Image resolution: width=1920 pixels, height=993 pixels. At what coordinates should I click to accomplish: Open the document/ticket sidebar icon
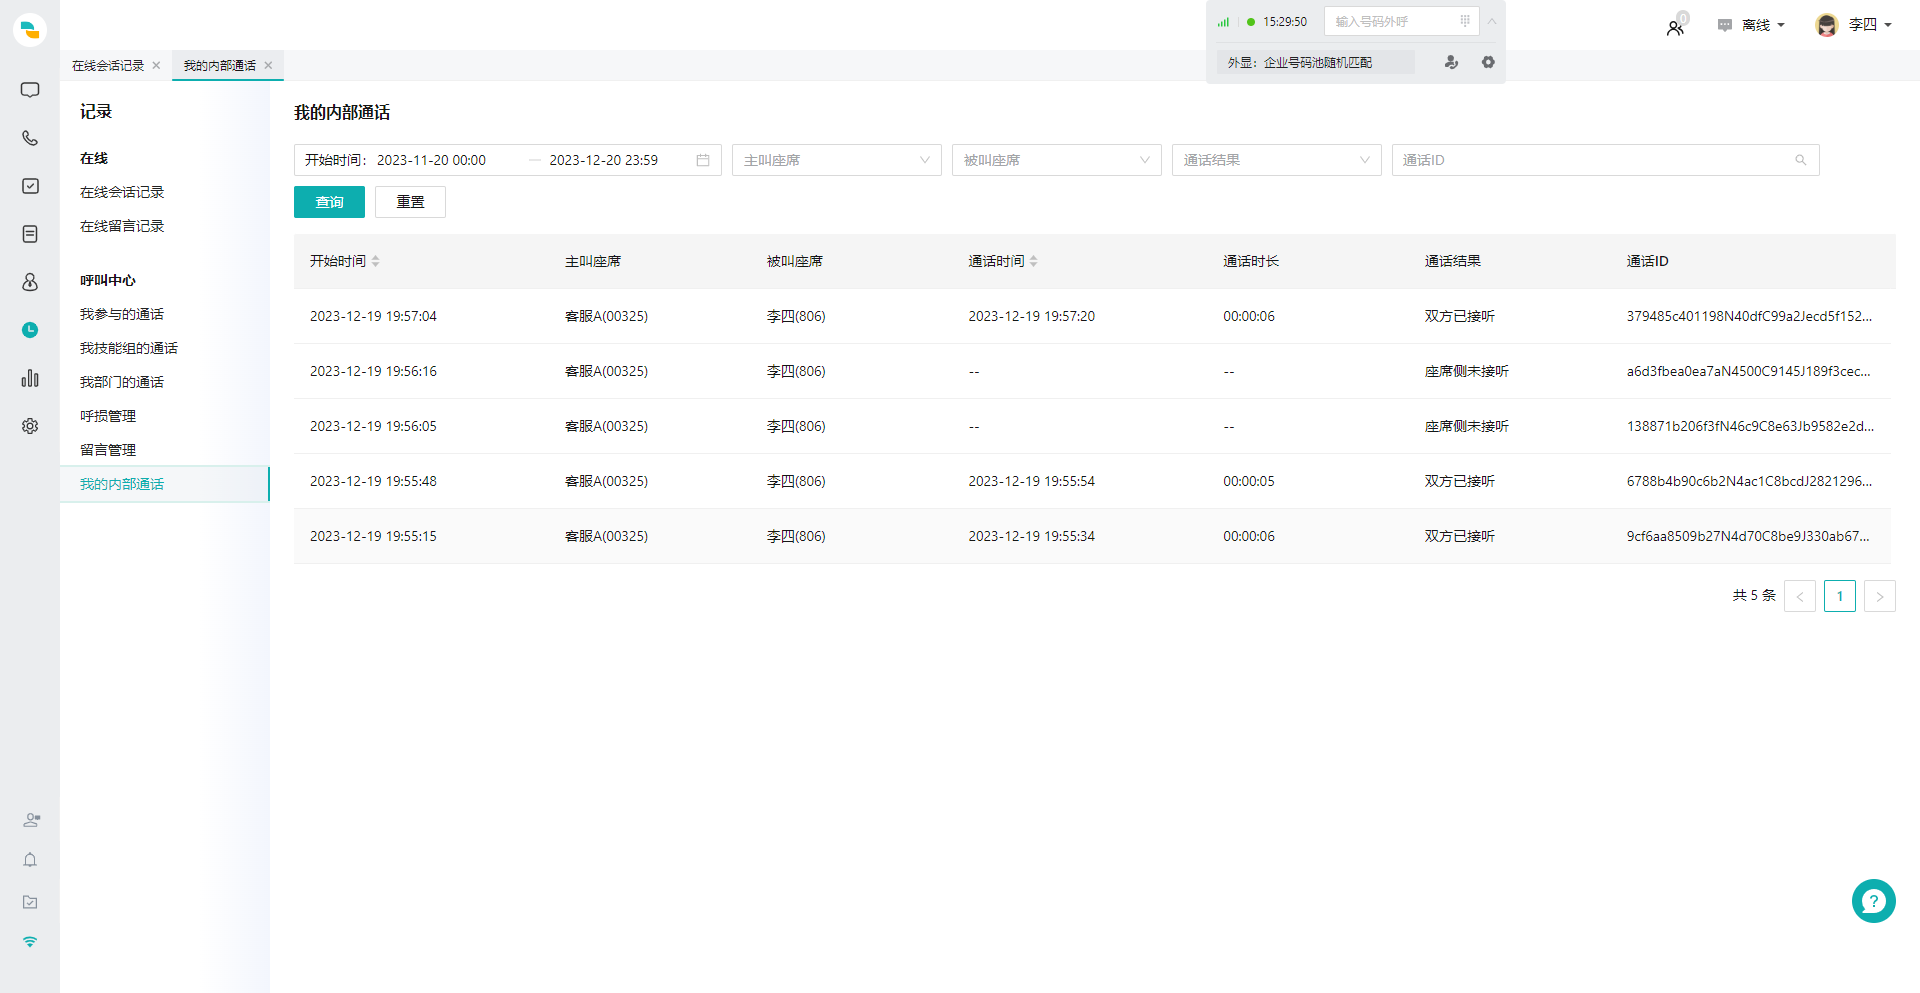30,234
